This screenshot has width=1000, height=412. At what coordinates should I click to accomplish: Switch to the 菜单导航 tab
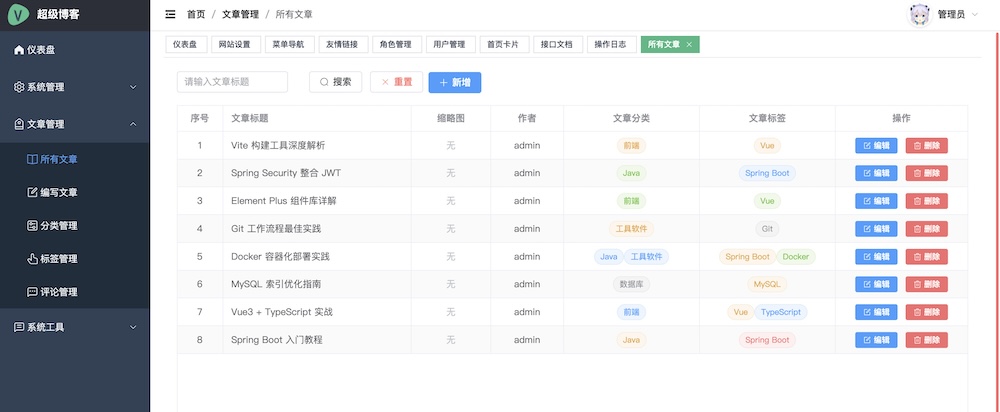pyautogui.click(x=288, y=45)
